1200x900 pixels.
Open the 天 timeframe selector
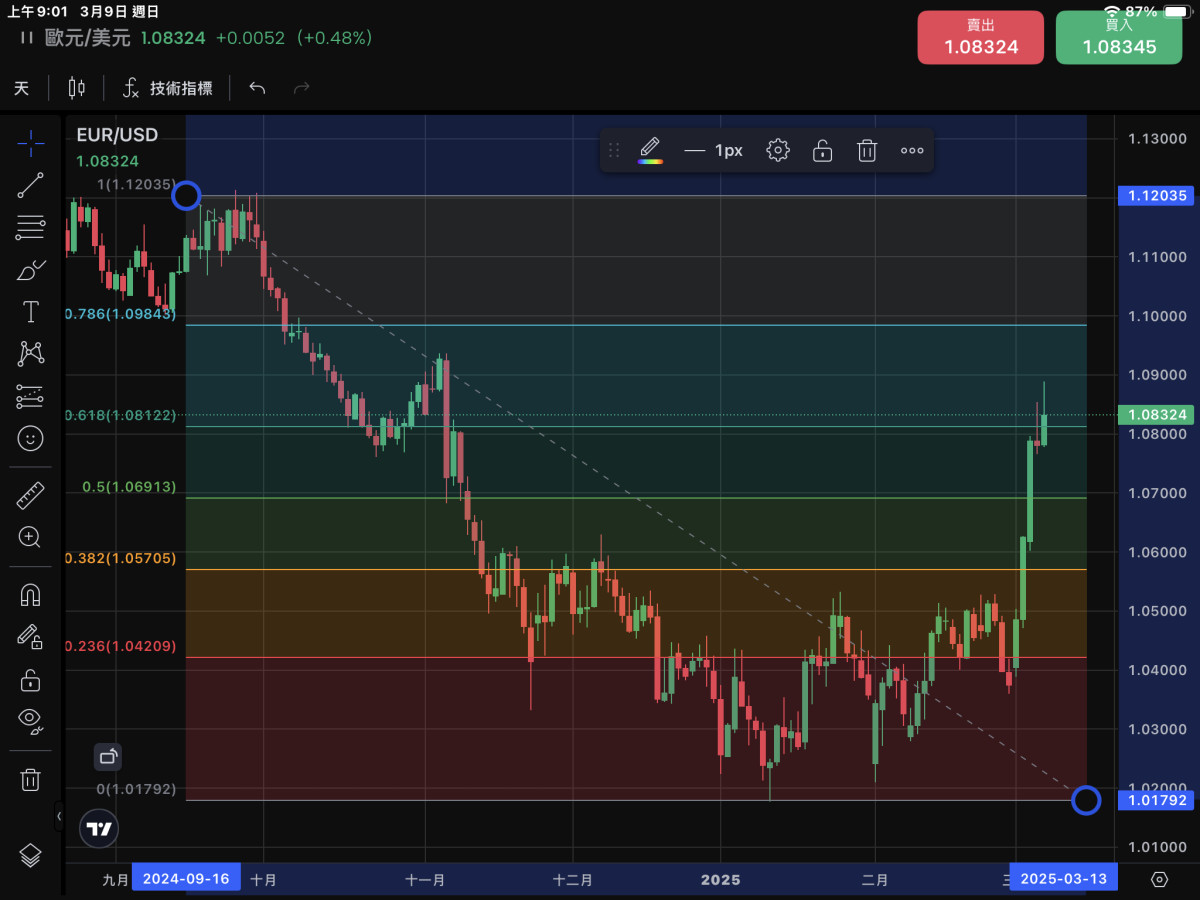22,88
